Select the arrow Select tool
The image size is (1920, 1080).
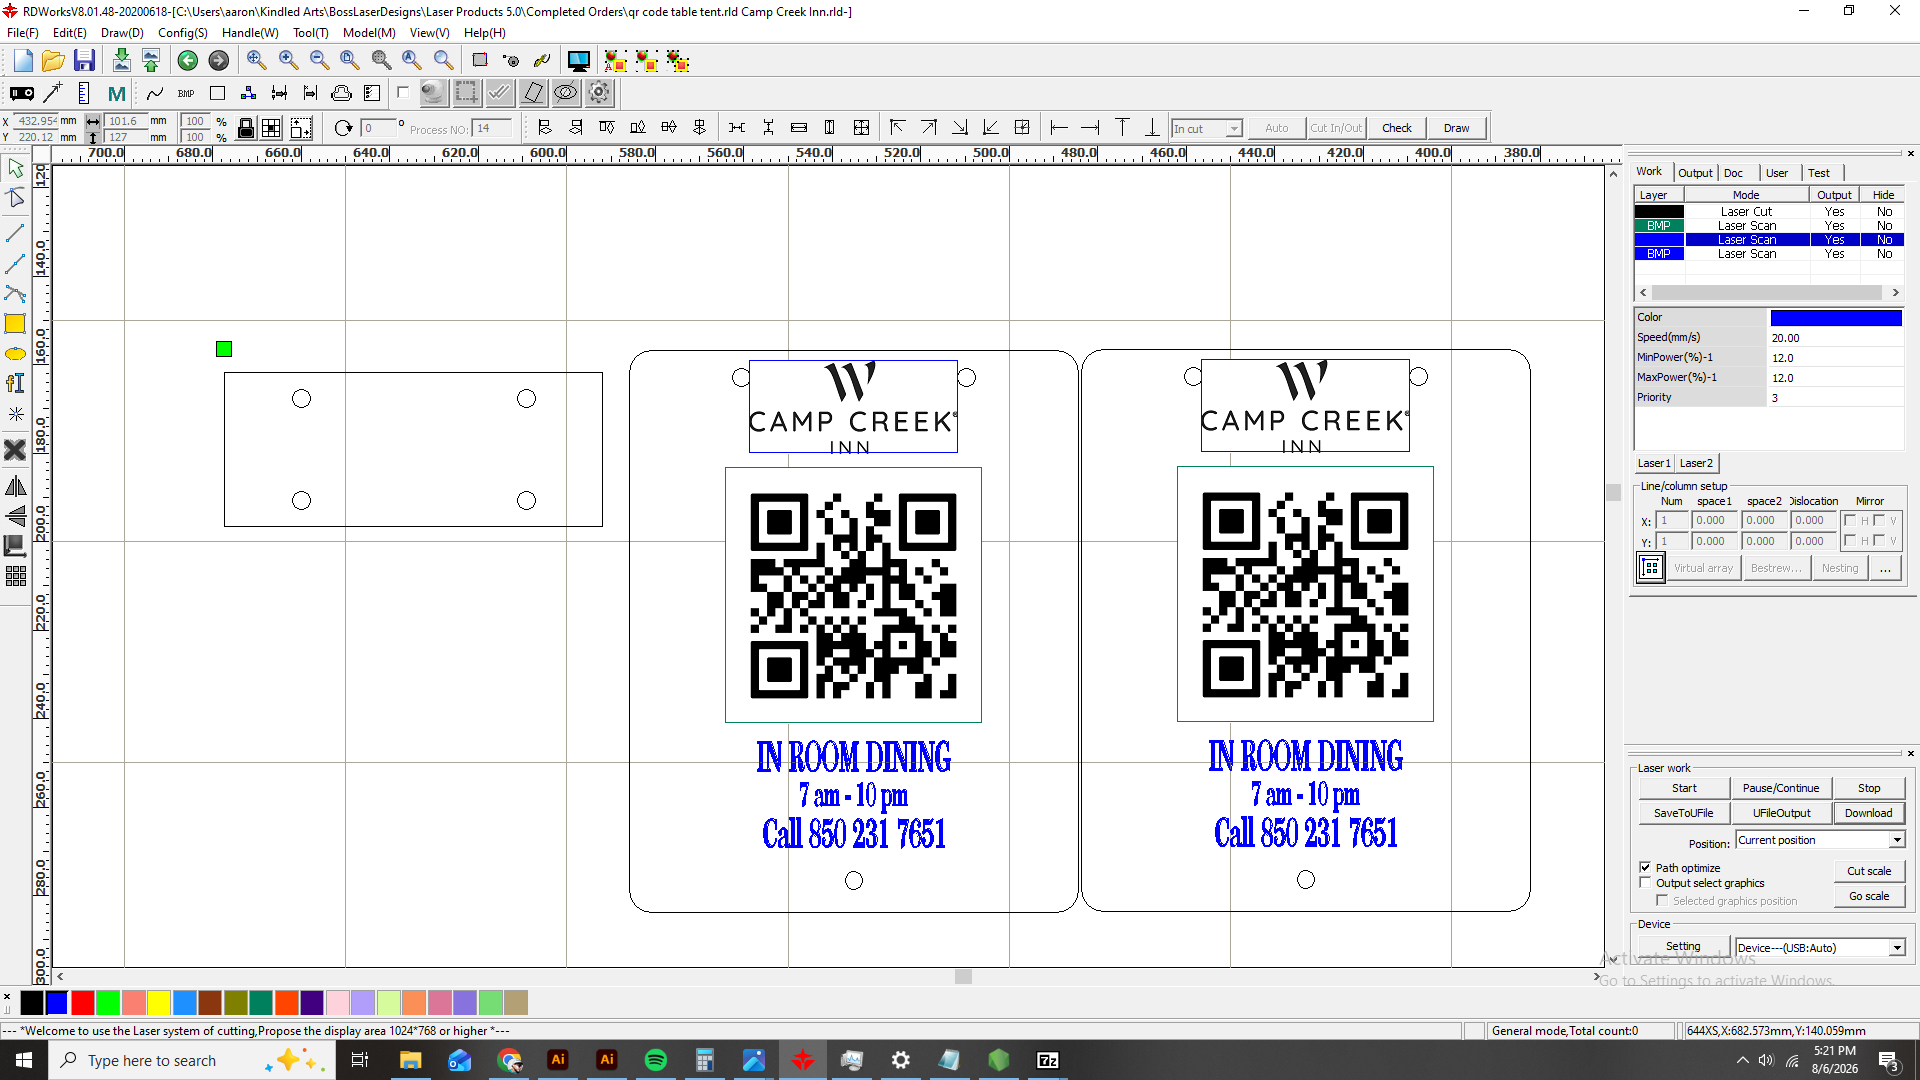click(15, 169)
